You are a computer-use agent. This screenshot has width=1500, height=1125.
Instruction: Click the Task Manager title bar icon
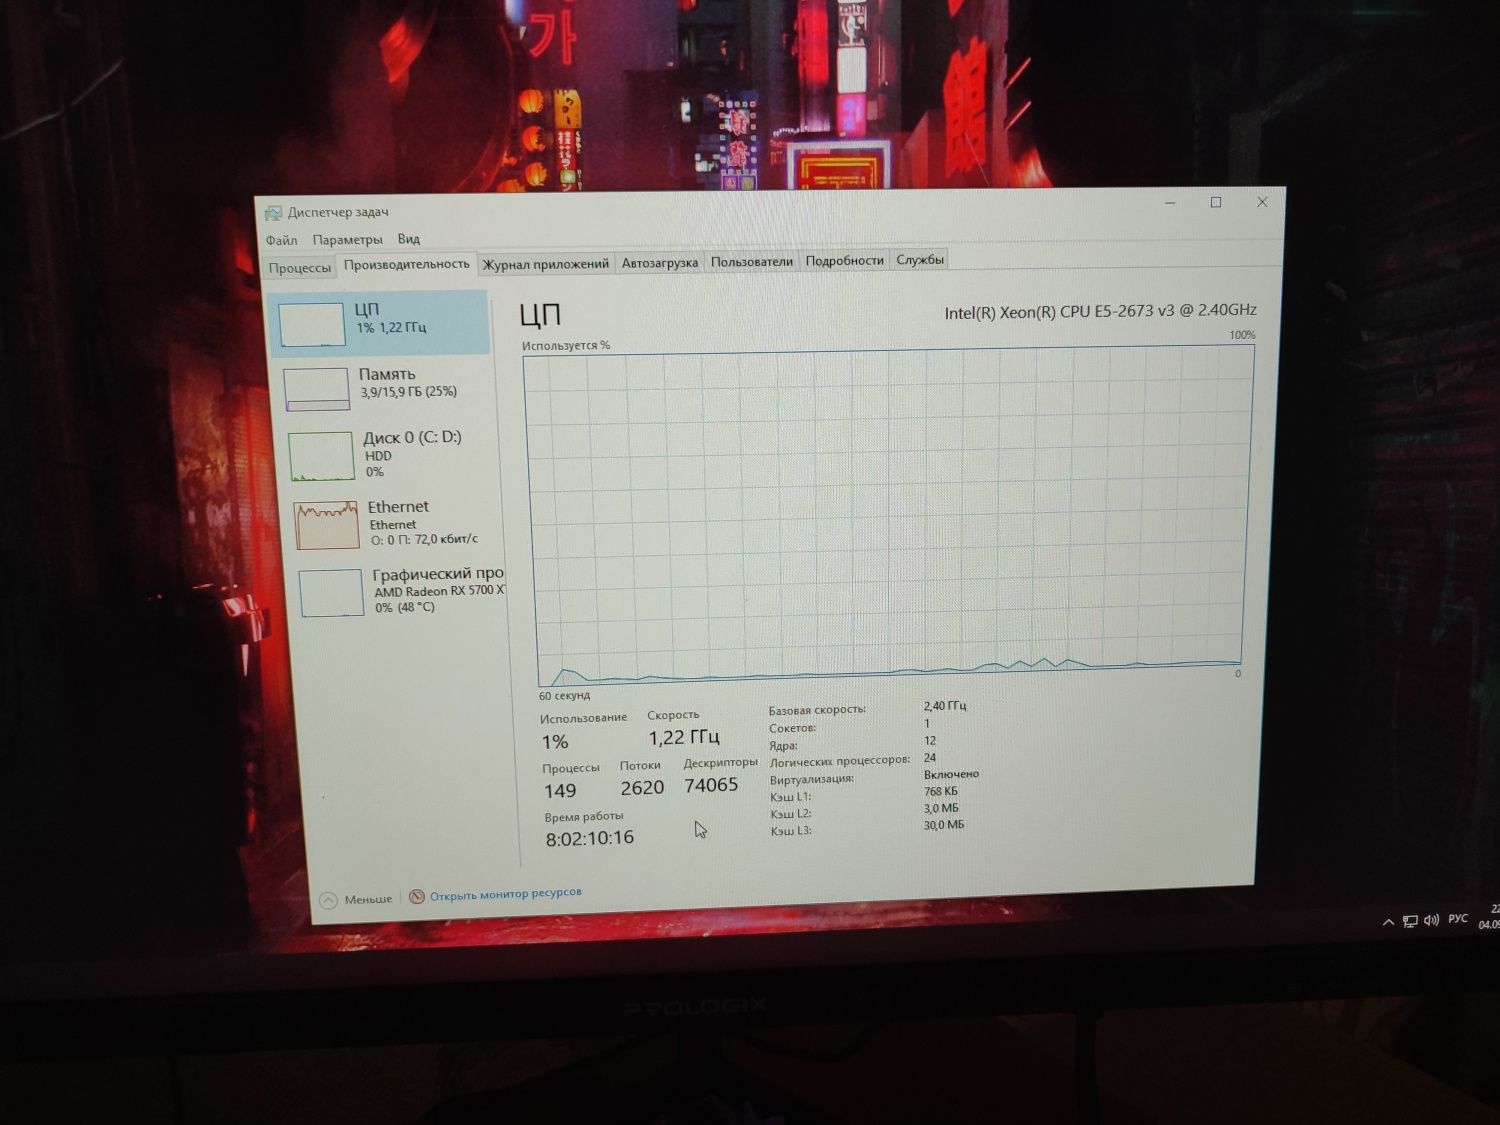pos(273,213)
